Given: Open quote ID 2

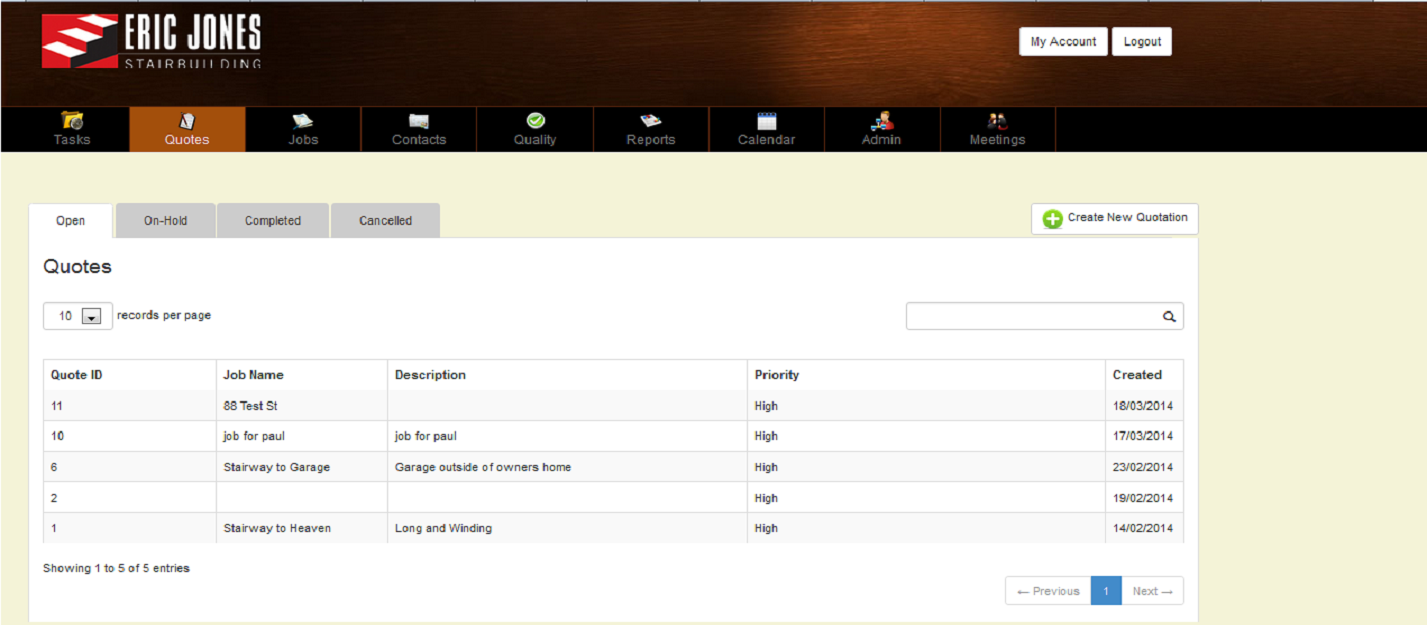Looking at the screenshot, I should (54, 498).
